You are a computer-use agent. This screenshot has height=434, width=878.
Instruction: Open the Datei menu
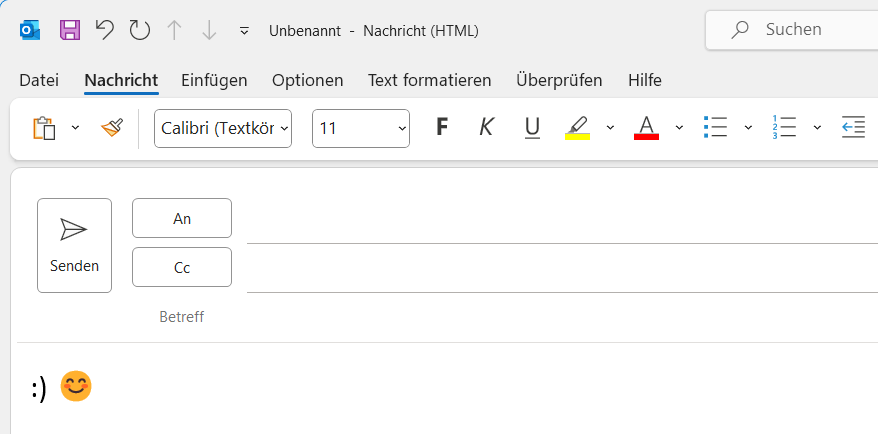[39, 80]
